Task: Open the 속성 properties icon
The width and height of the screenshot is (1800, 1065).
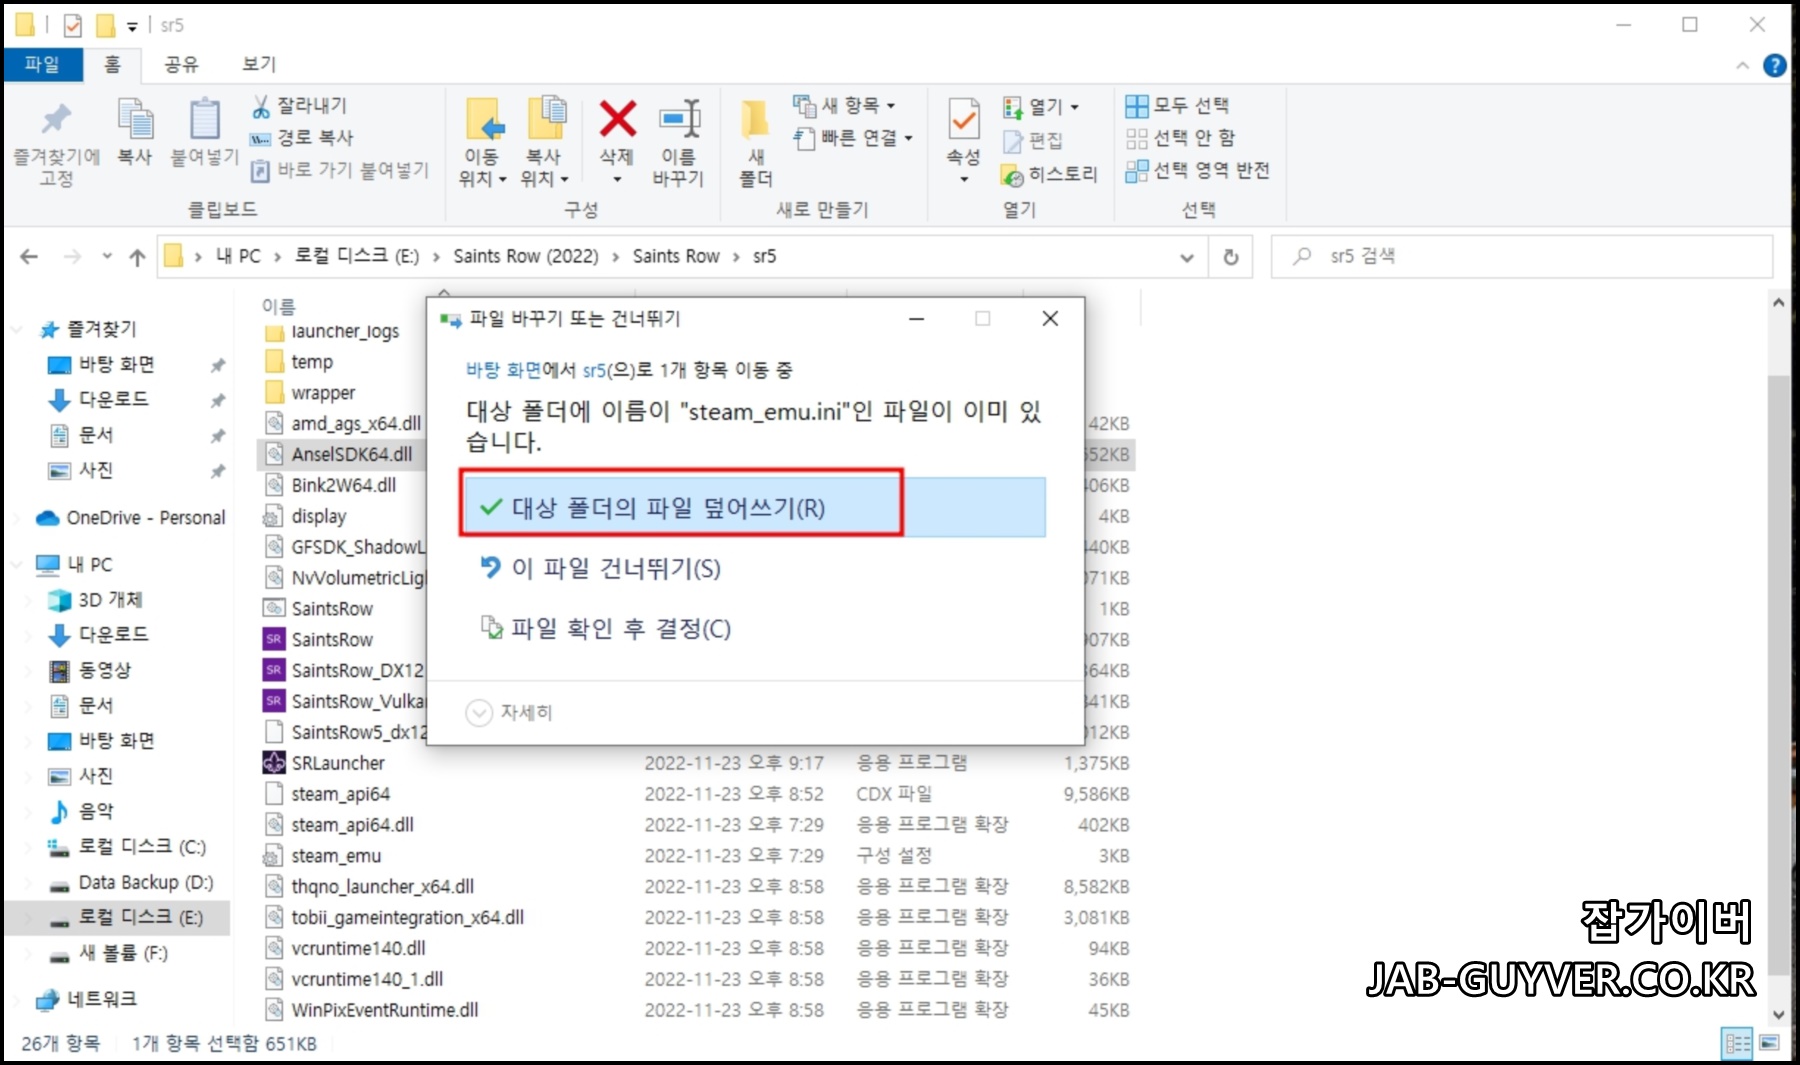Action: pos(964,120)
